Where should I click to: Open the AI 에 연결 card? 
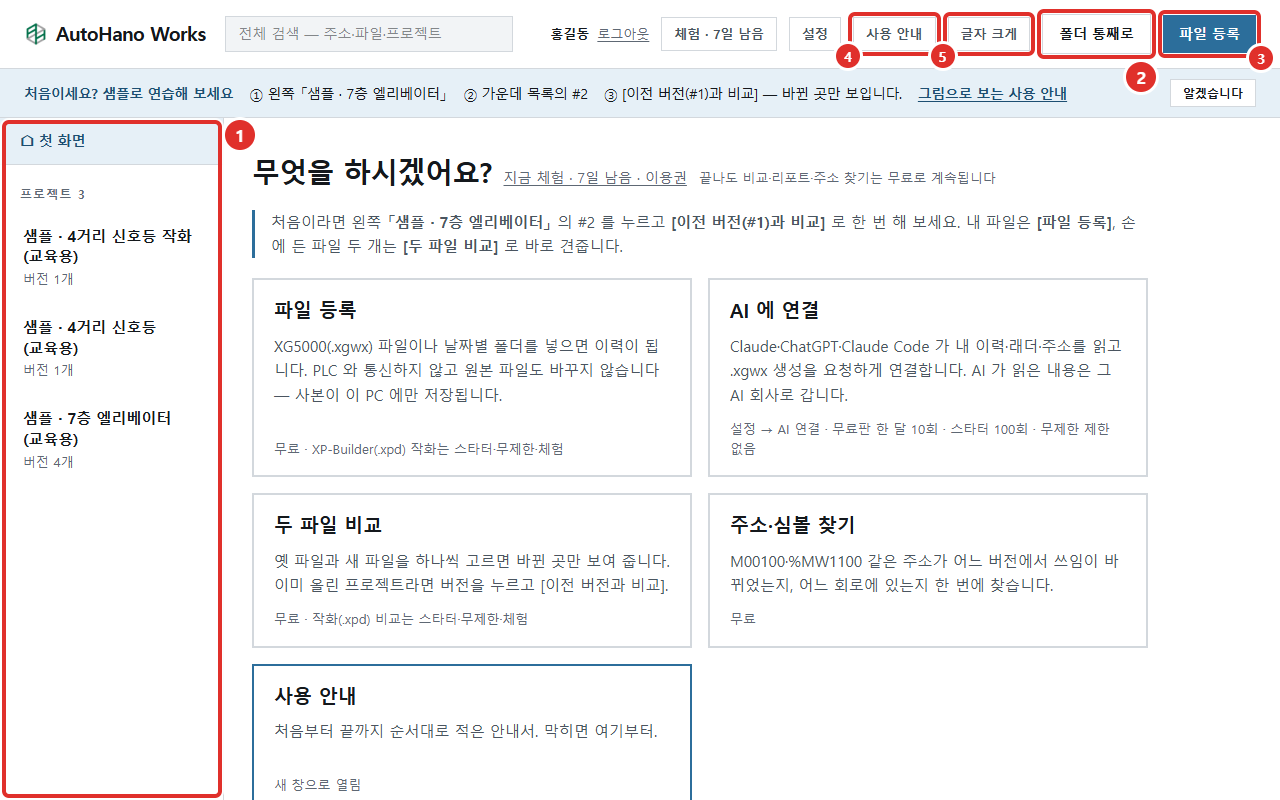[x=928, y=377]
